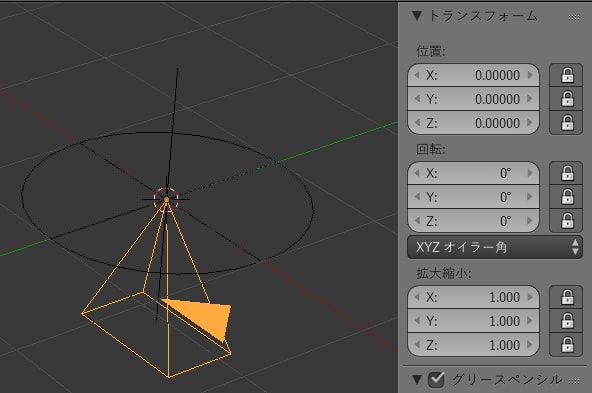Click the location Y value field
This screenshot has width=592, height=393.
pyautogui.click(x=473, y=99)
